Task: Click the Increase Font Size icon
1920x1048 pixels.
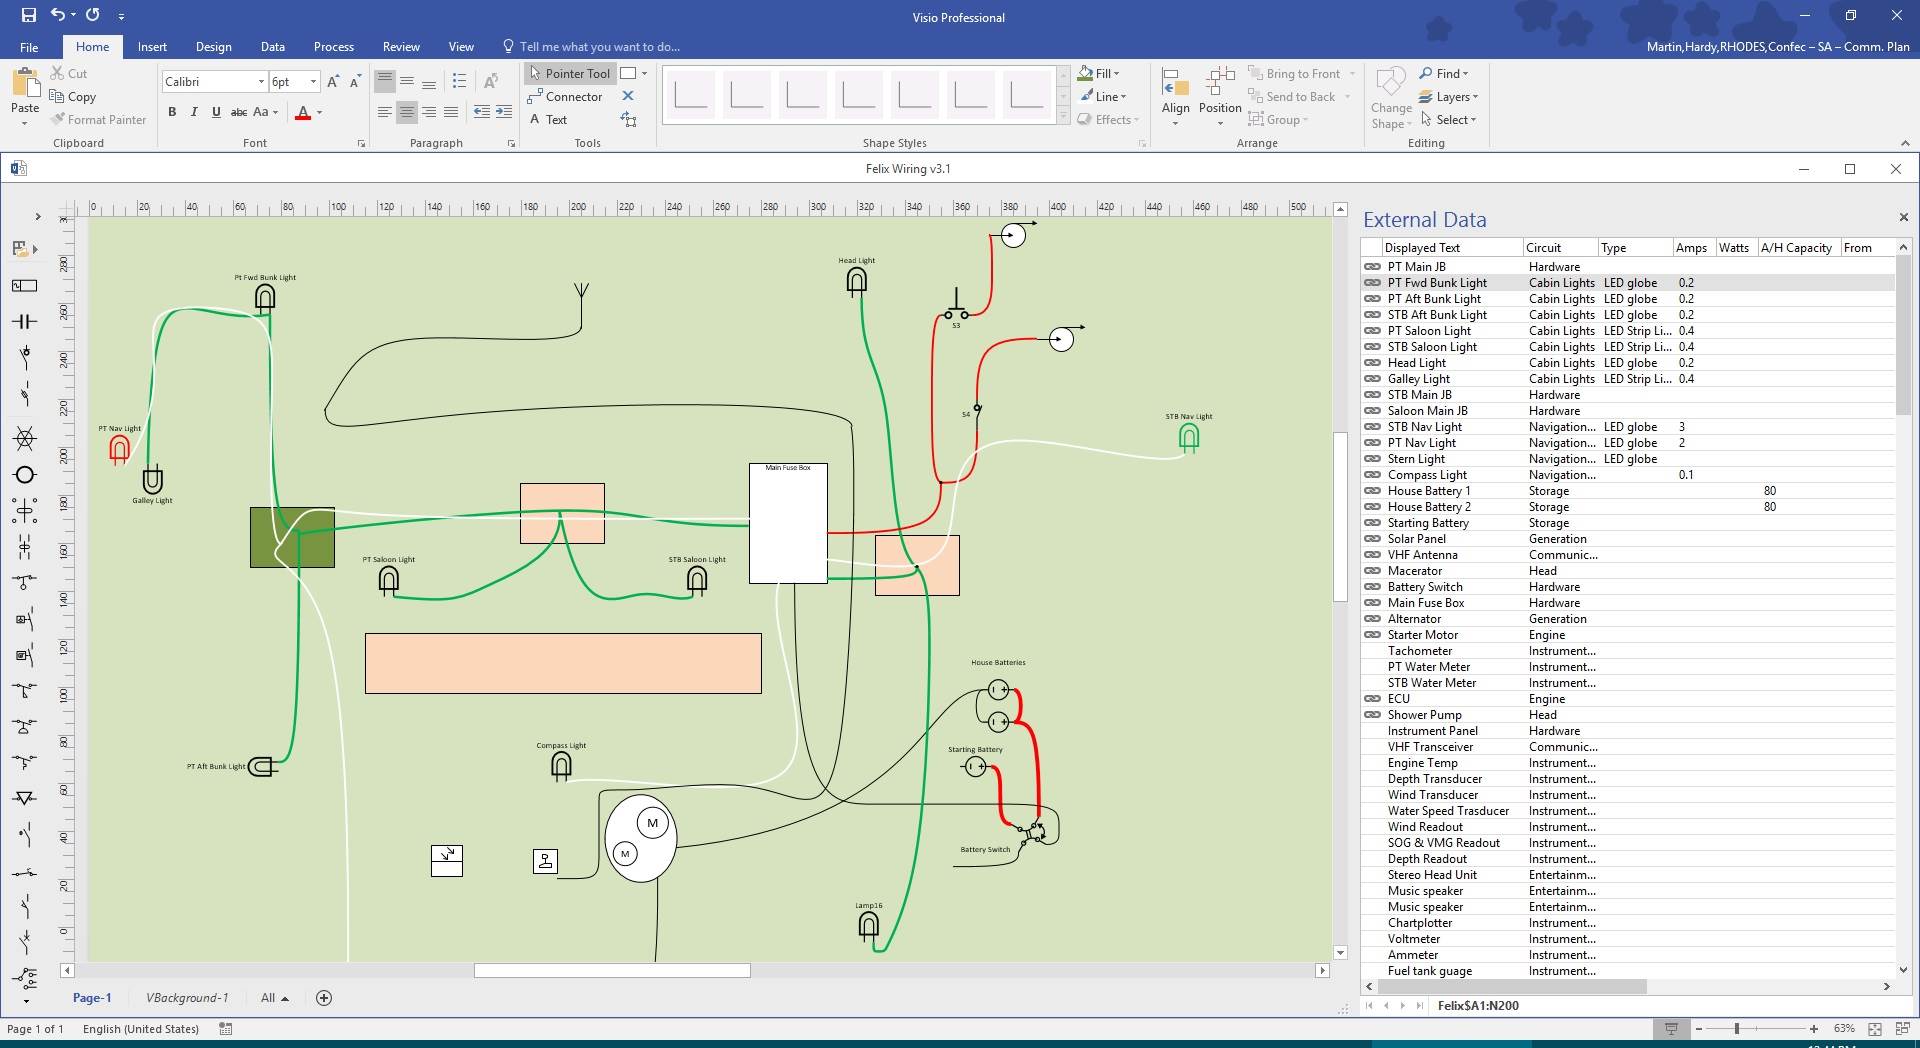Action: (333, 82)
